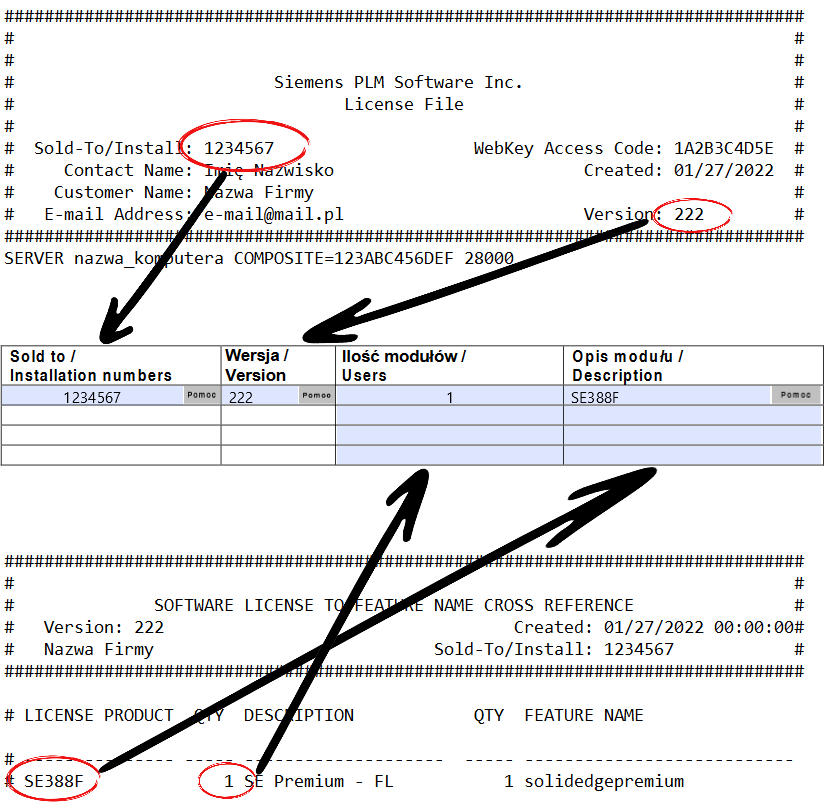This screenshot has width=824, height=802.
Task: Click Pomoc button in the Opis modułu column
Action: (796, 395)
